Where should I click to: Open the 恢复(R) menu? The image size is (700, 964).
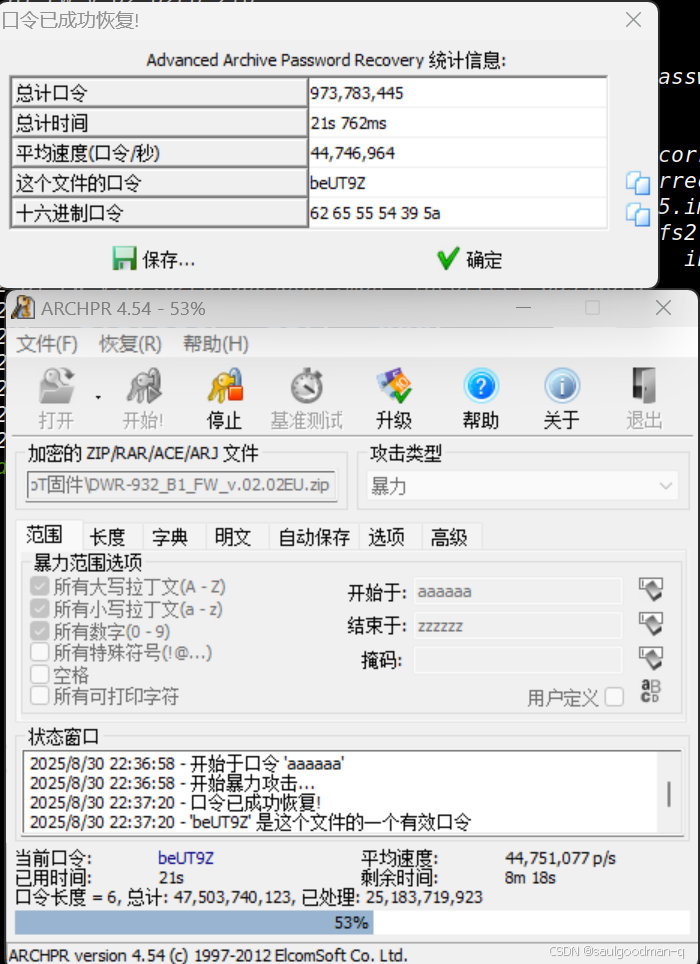[130, 344]
